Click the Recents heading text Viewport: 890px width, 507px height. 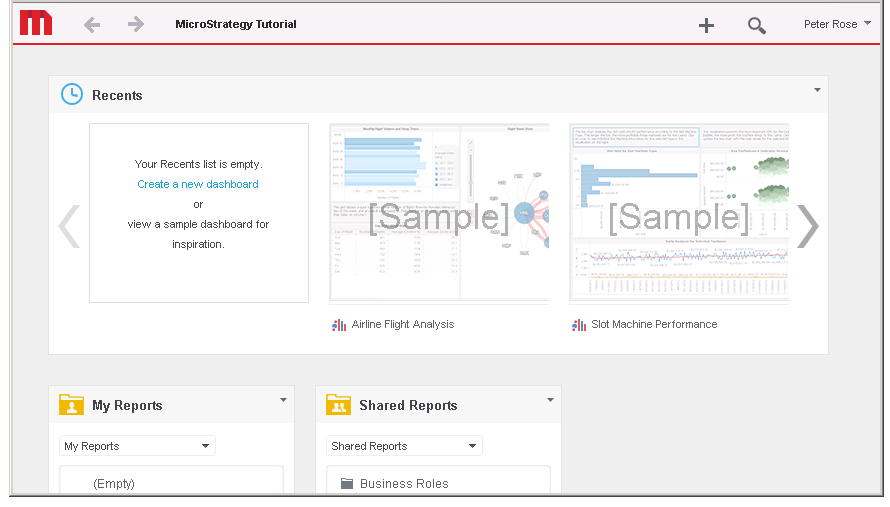click(117, 95)
